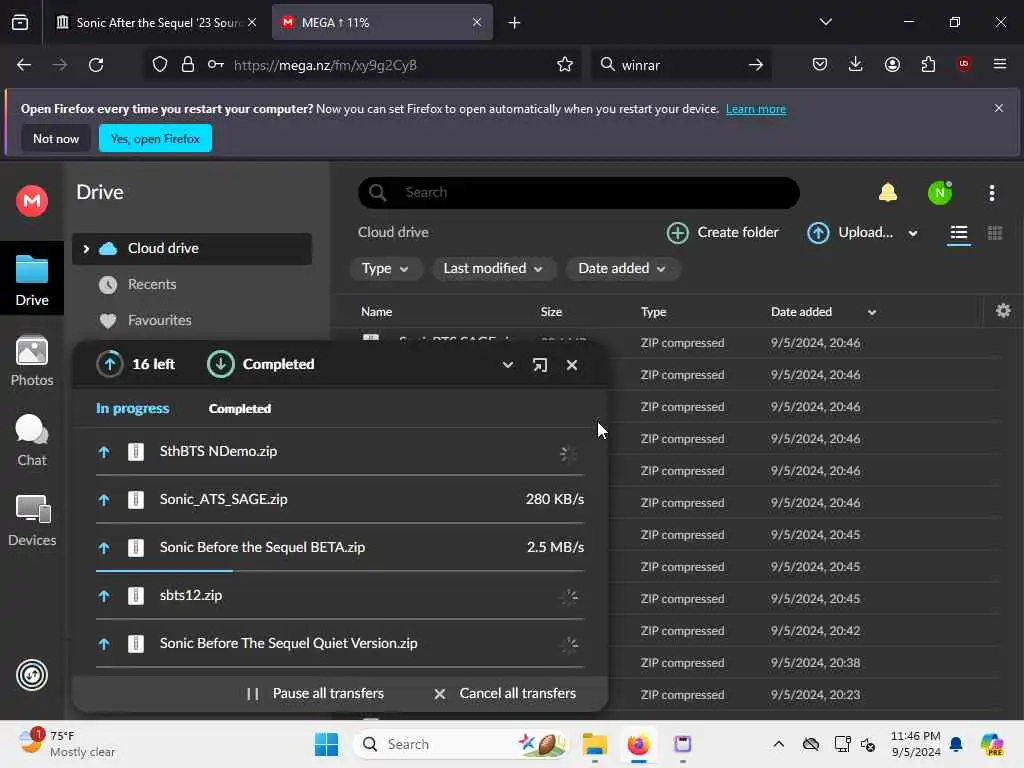This screenshot has width=1024, height=768.
Task: Open the Chat section
Action: click(32, 441)
